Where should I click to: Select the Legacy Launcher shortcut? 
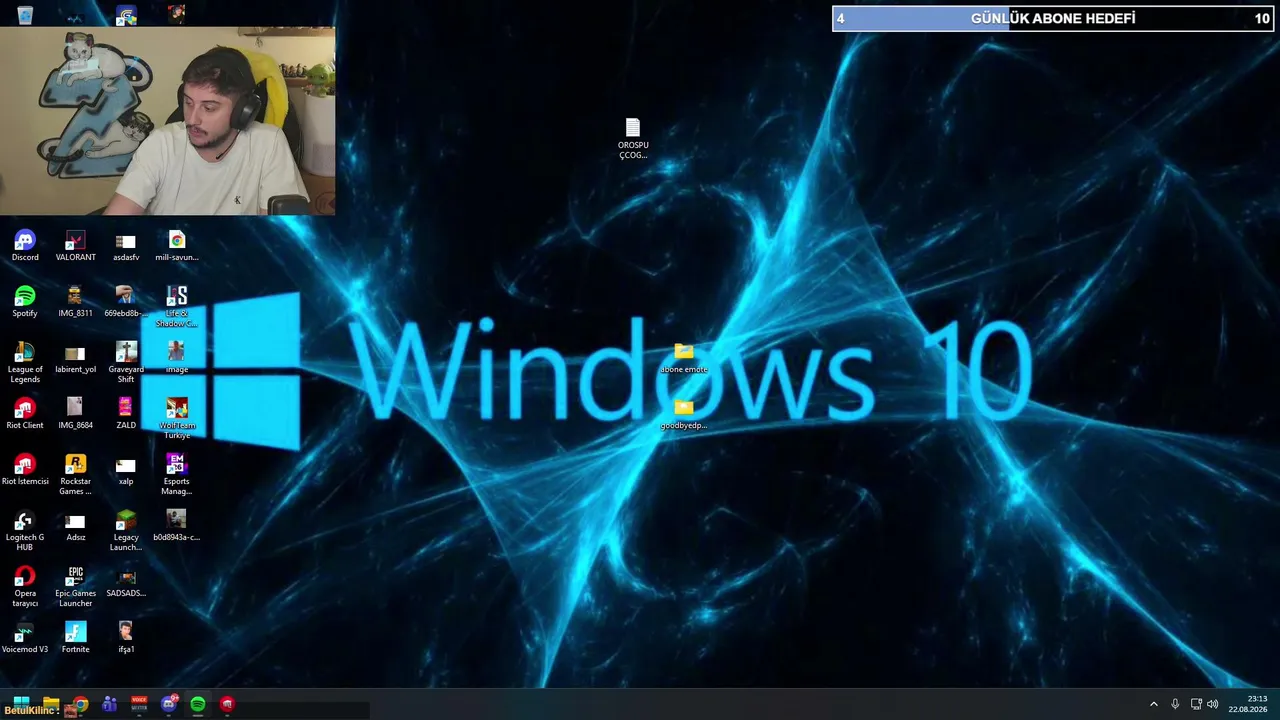pyautogui.click(x=126, y=531)
